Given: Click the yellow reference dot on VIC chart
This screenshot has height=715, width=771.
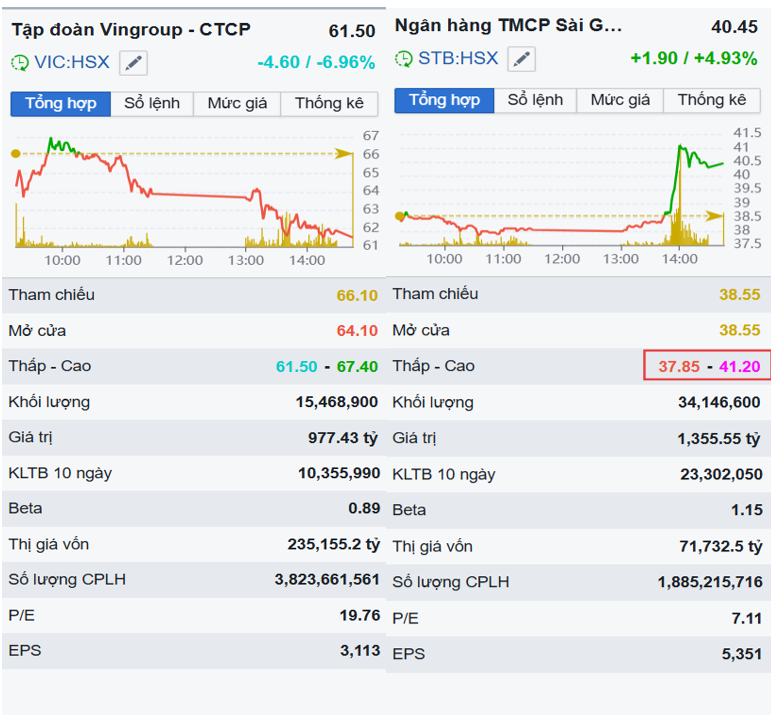Looking at the screenshot, I should pyautogui.click(x=16, y=154).
